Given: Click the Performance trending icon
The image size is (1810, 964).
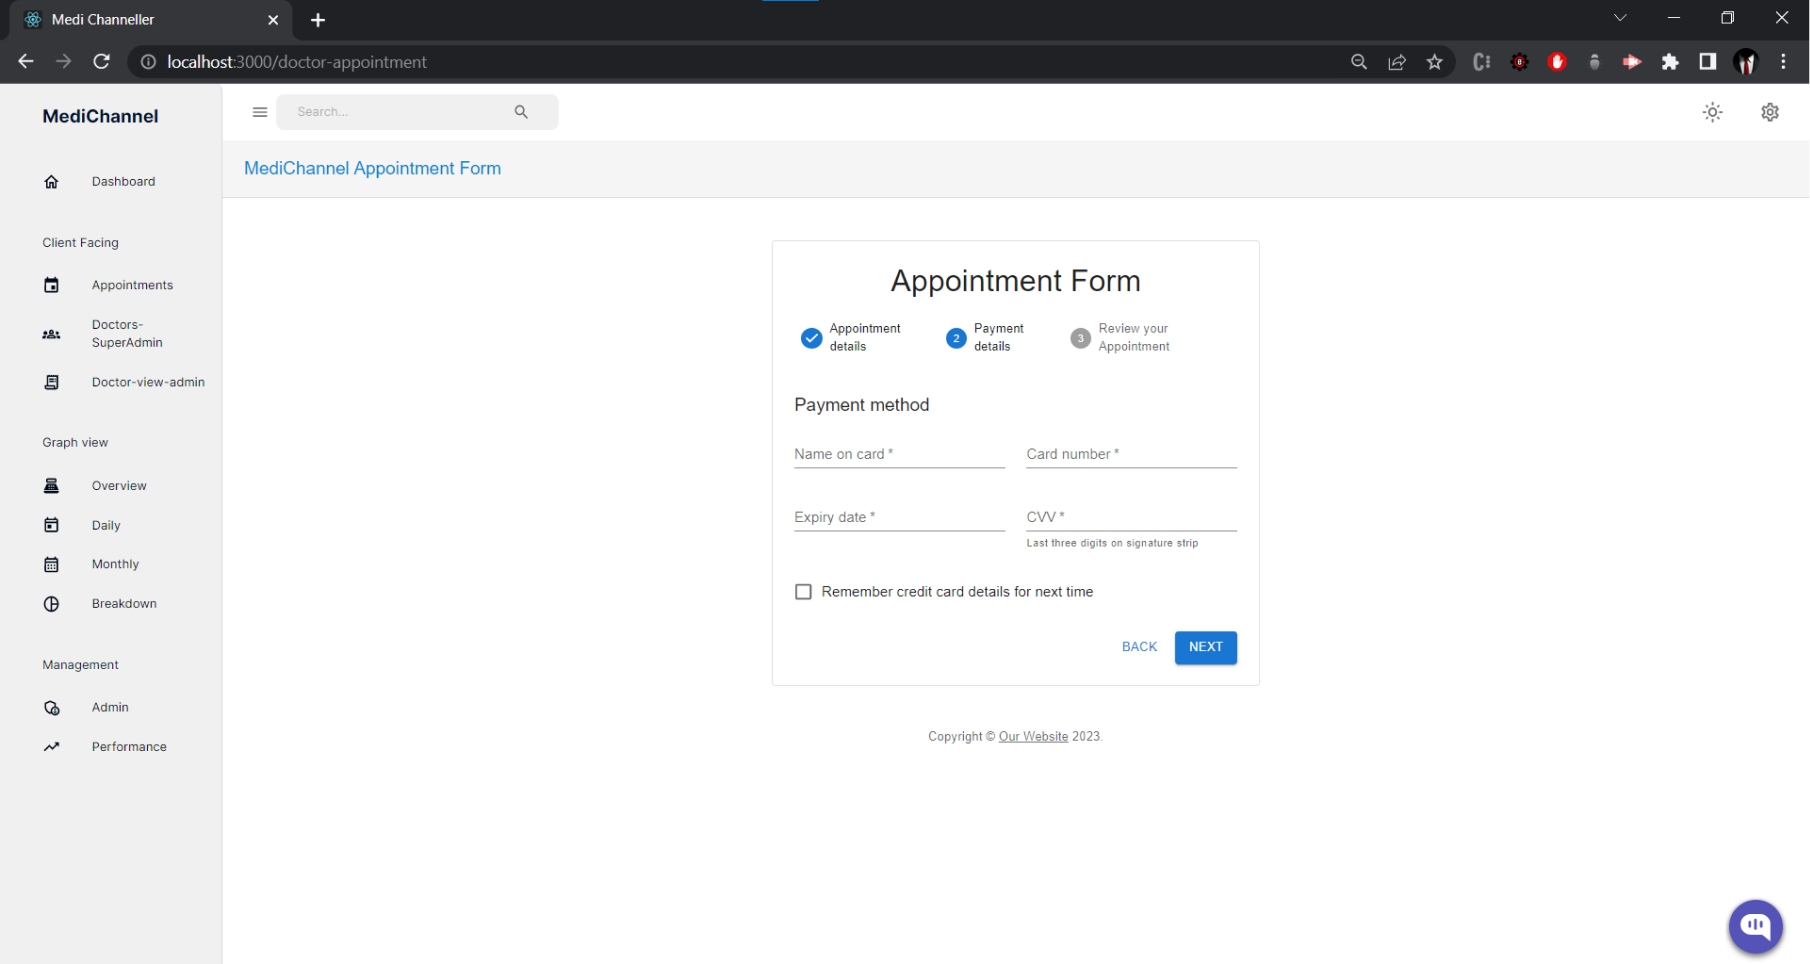Looking at the screenshot, I should 51,746.
